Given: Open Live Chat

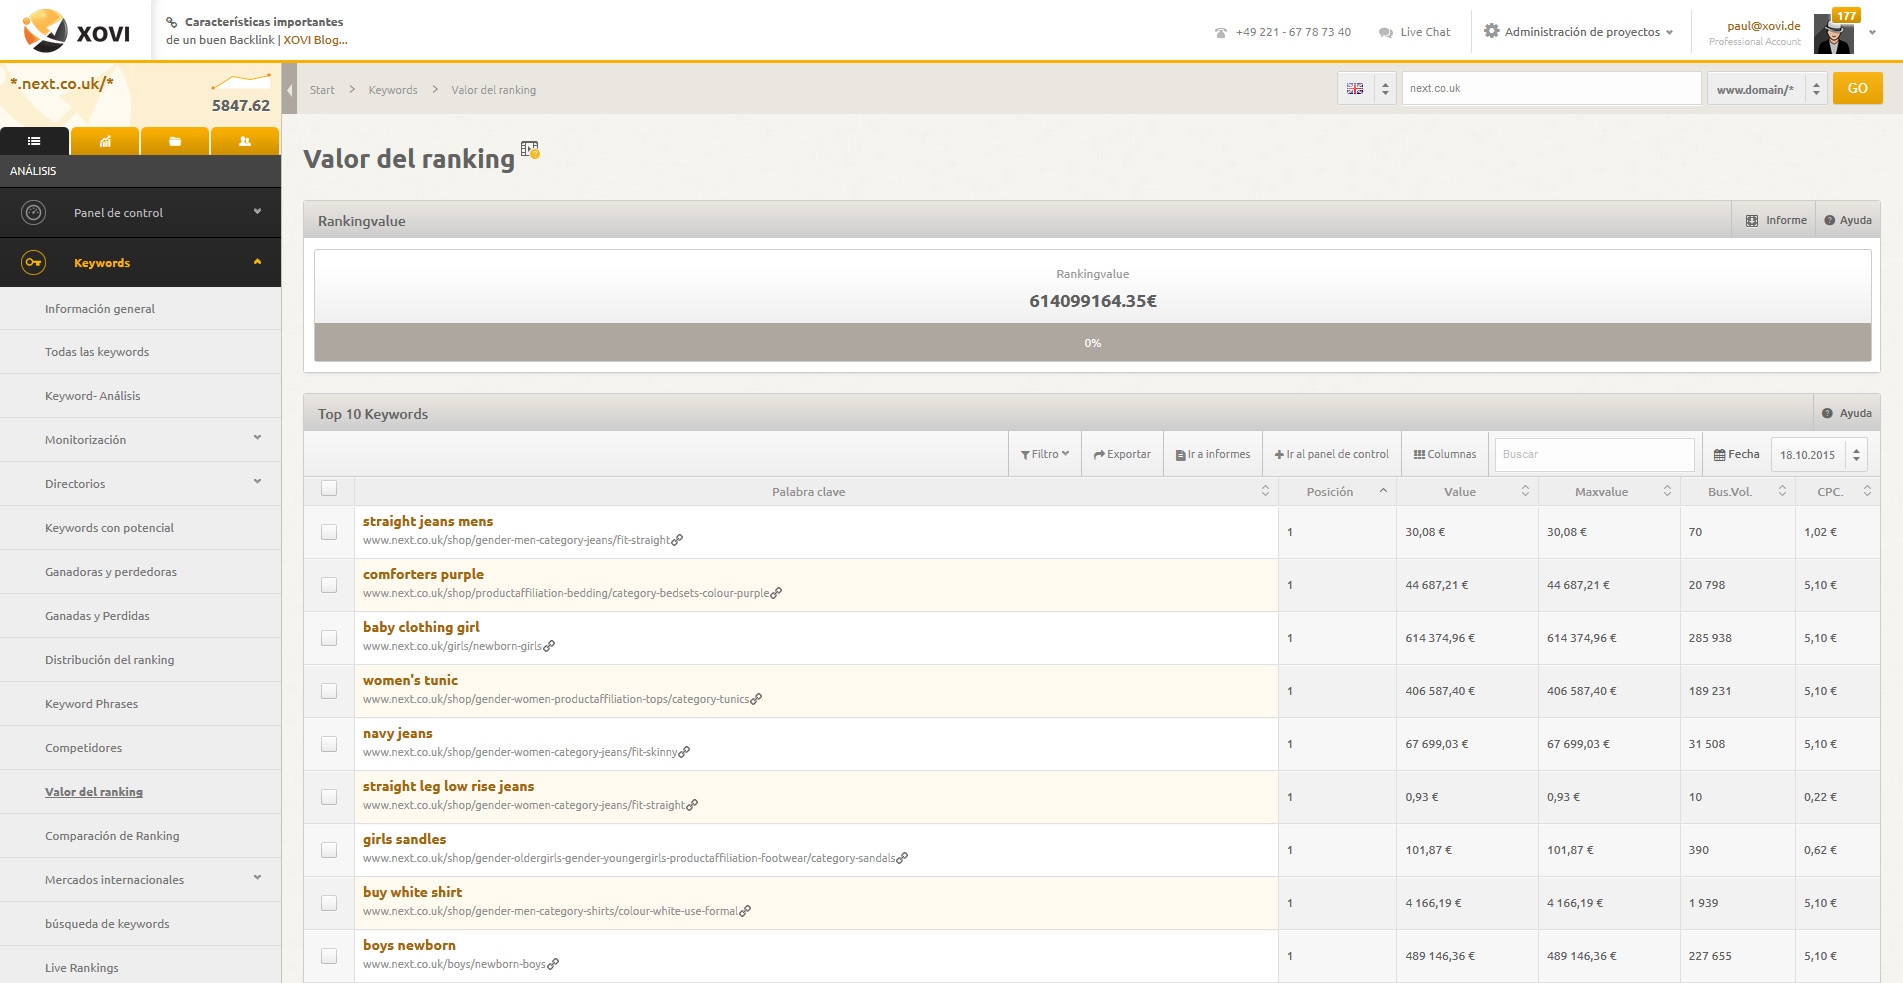Looking at the screenshot, I should point(1414,32).
